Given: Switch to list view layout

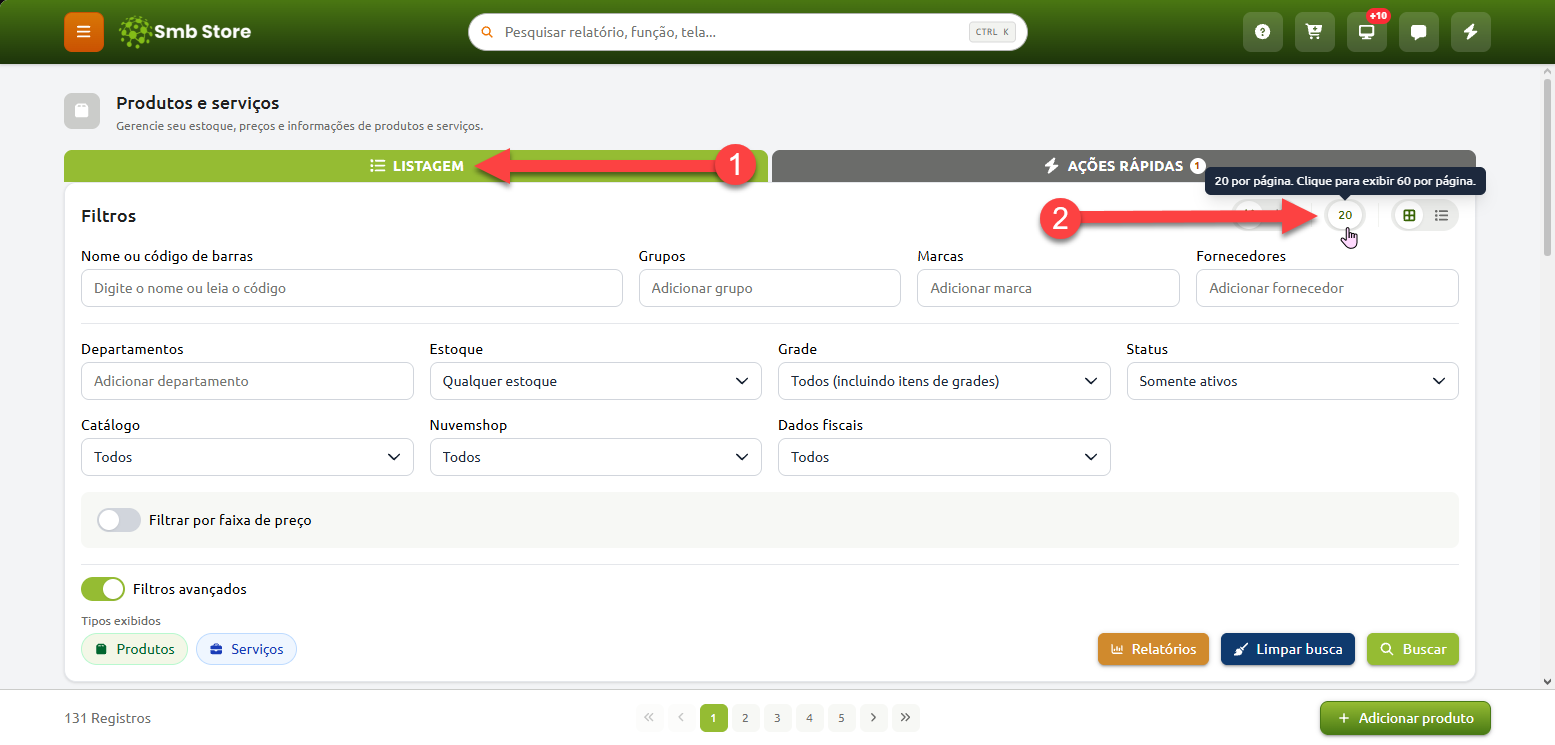Looking at the screenshot, I should pos(1441,215).
